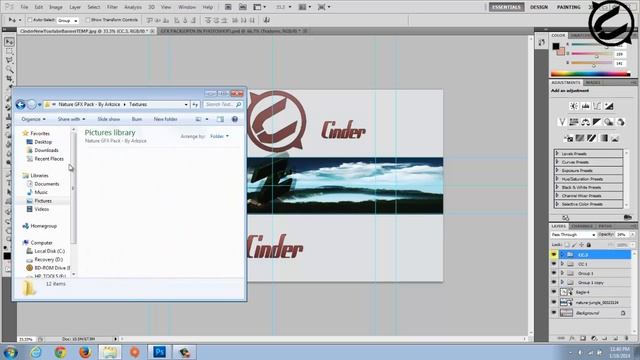
Task: Add a Photo Filter adjustment
Action: [x=609, y=122]
